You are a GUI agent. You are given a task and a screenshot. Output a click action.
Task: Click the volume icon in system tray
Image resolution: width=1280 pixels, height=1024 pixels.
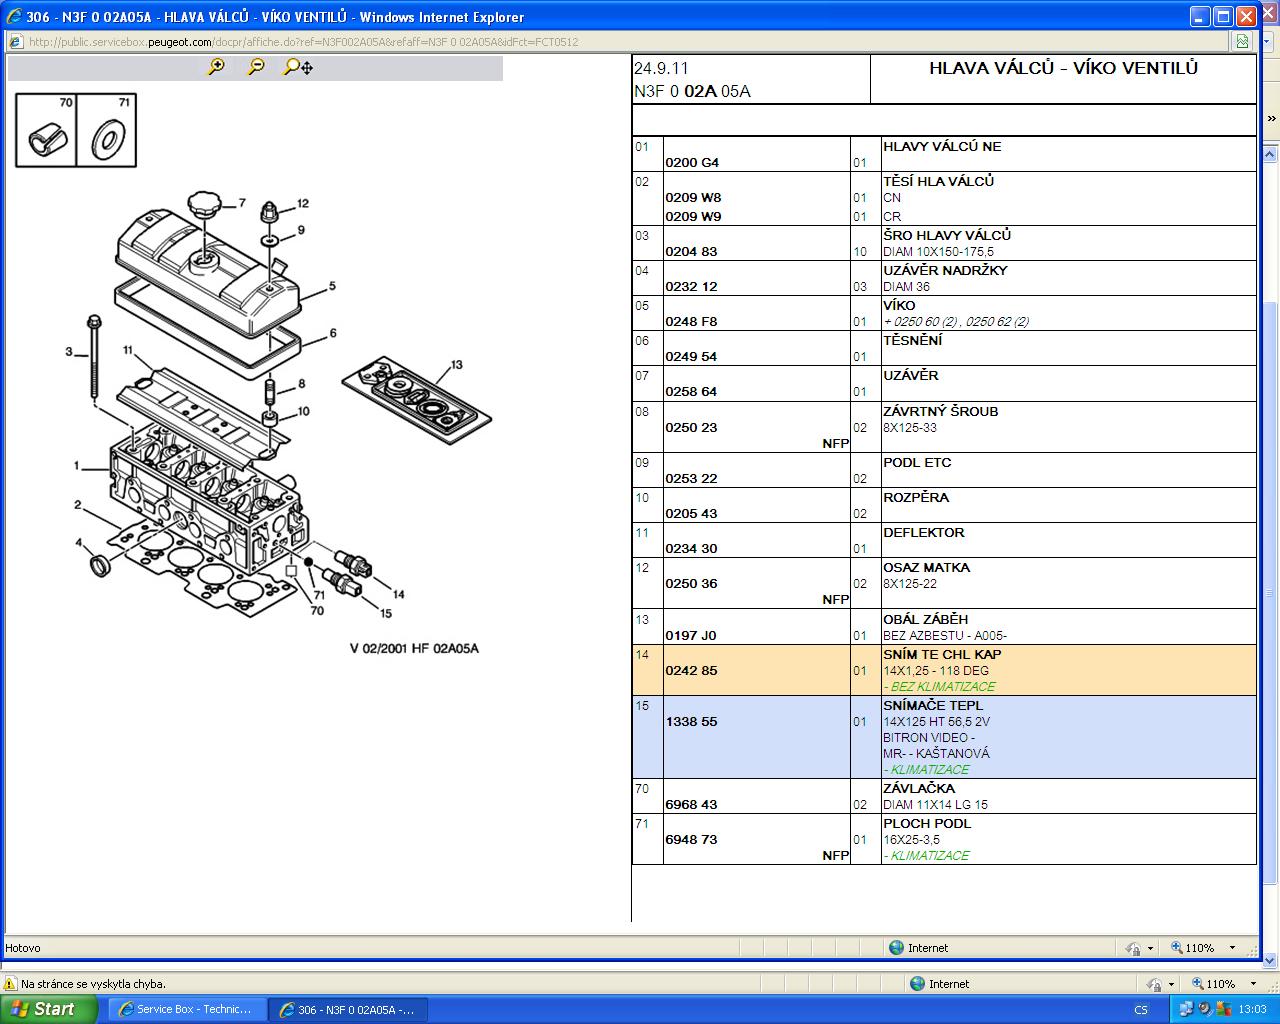tap(1205, 1009)
